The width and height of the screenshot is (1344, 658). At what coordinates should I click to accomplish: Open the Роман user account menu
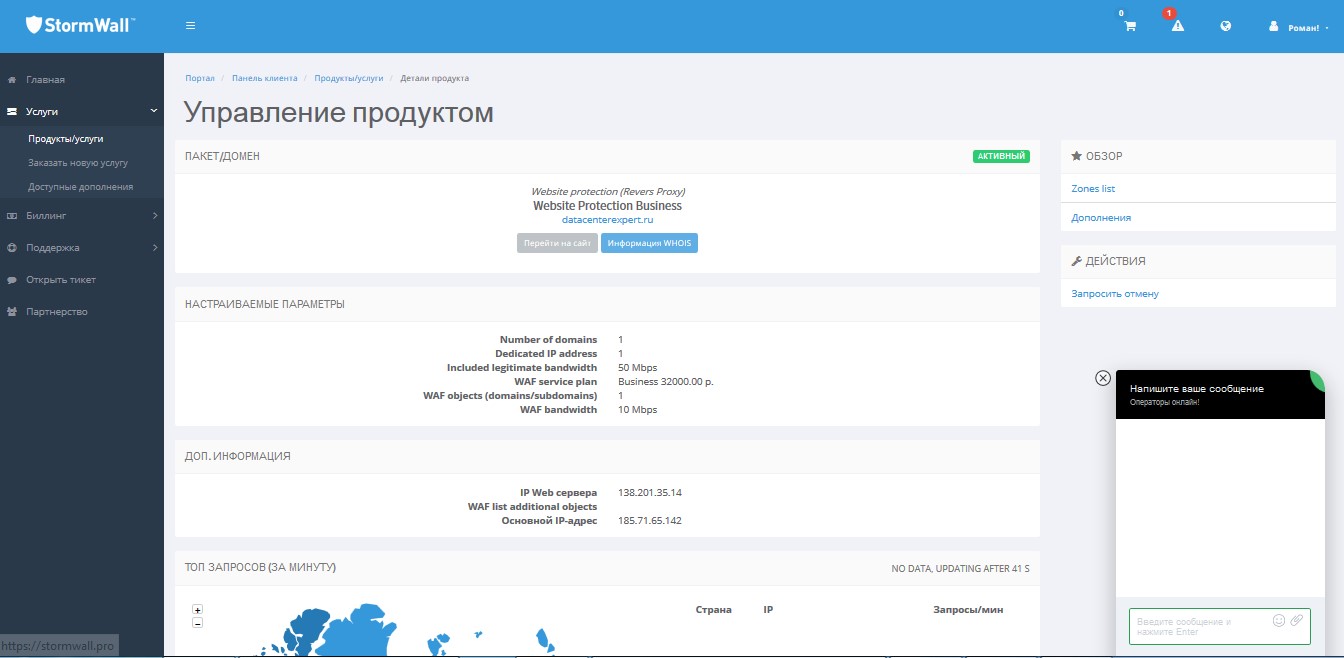tap(1299, 27)
